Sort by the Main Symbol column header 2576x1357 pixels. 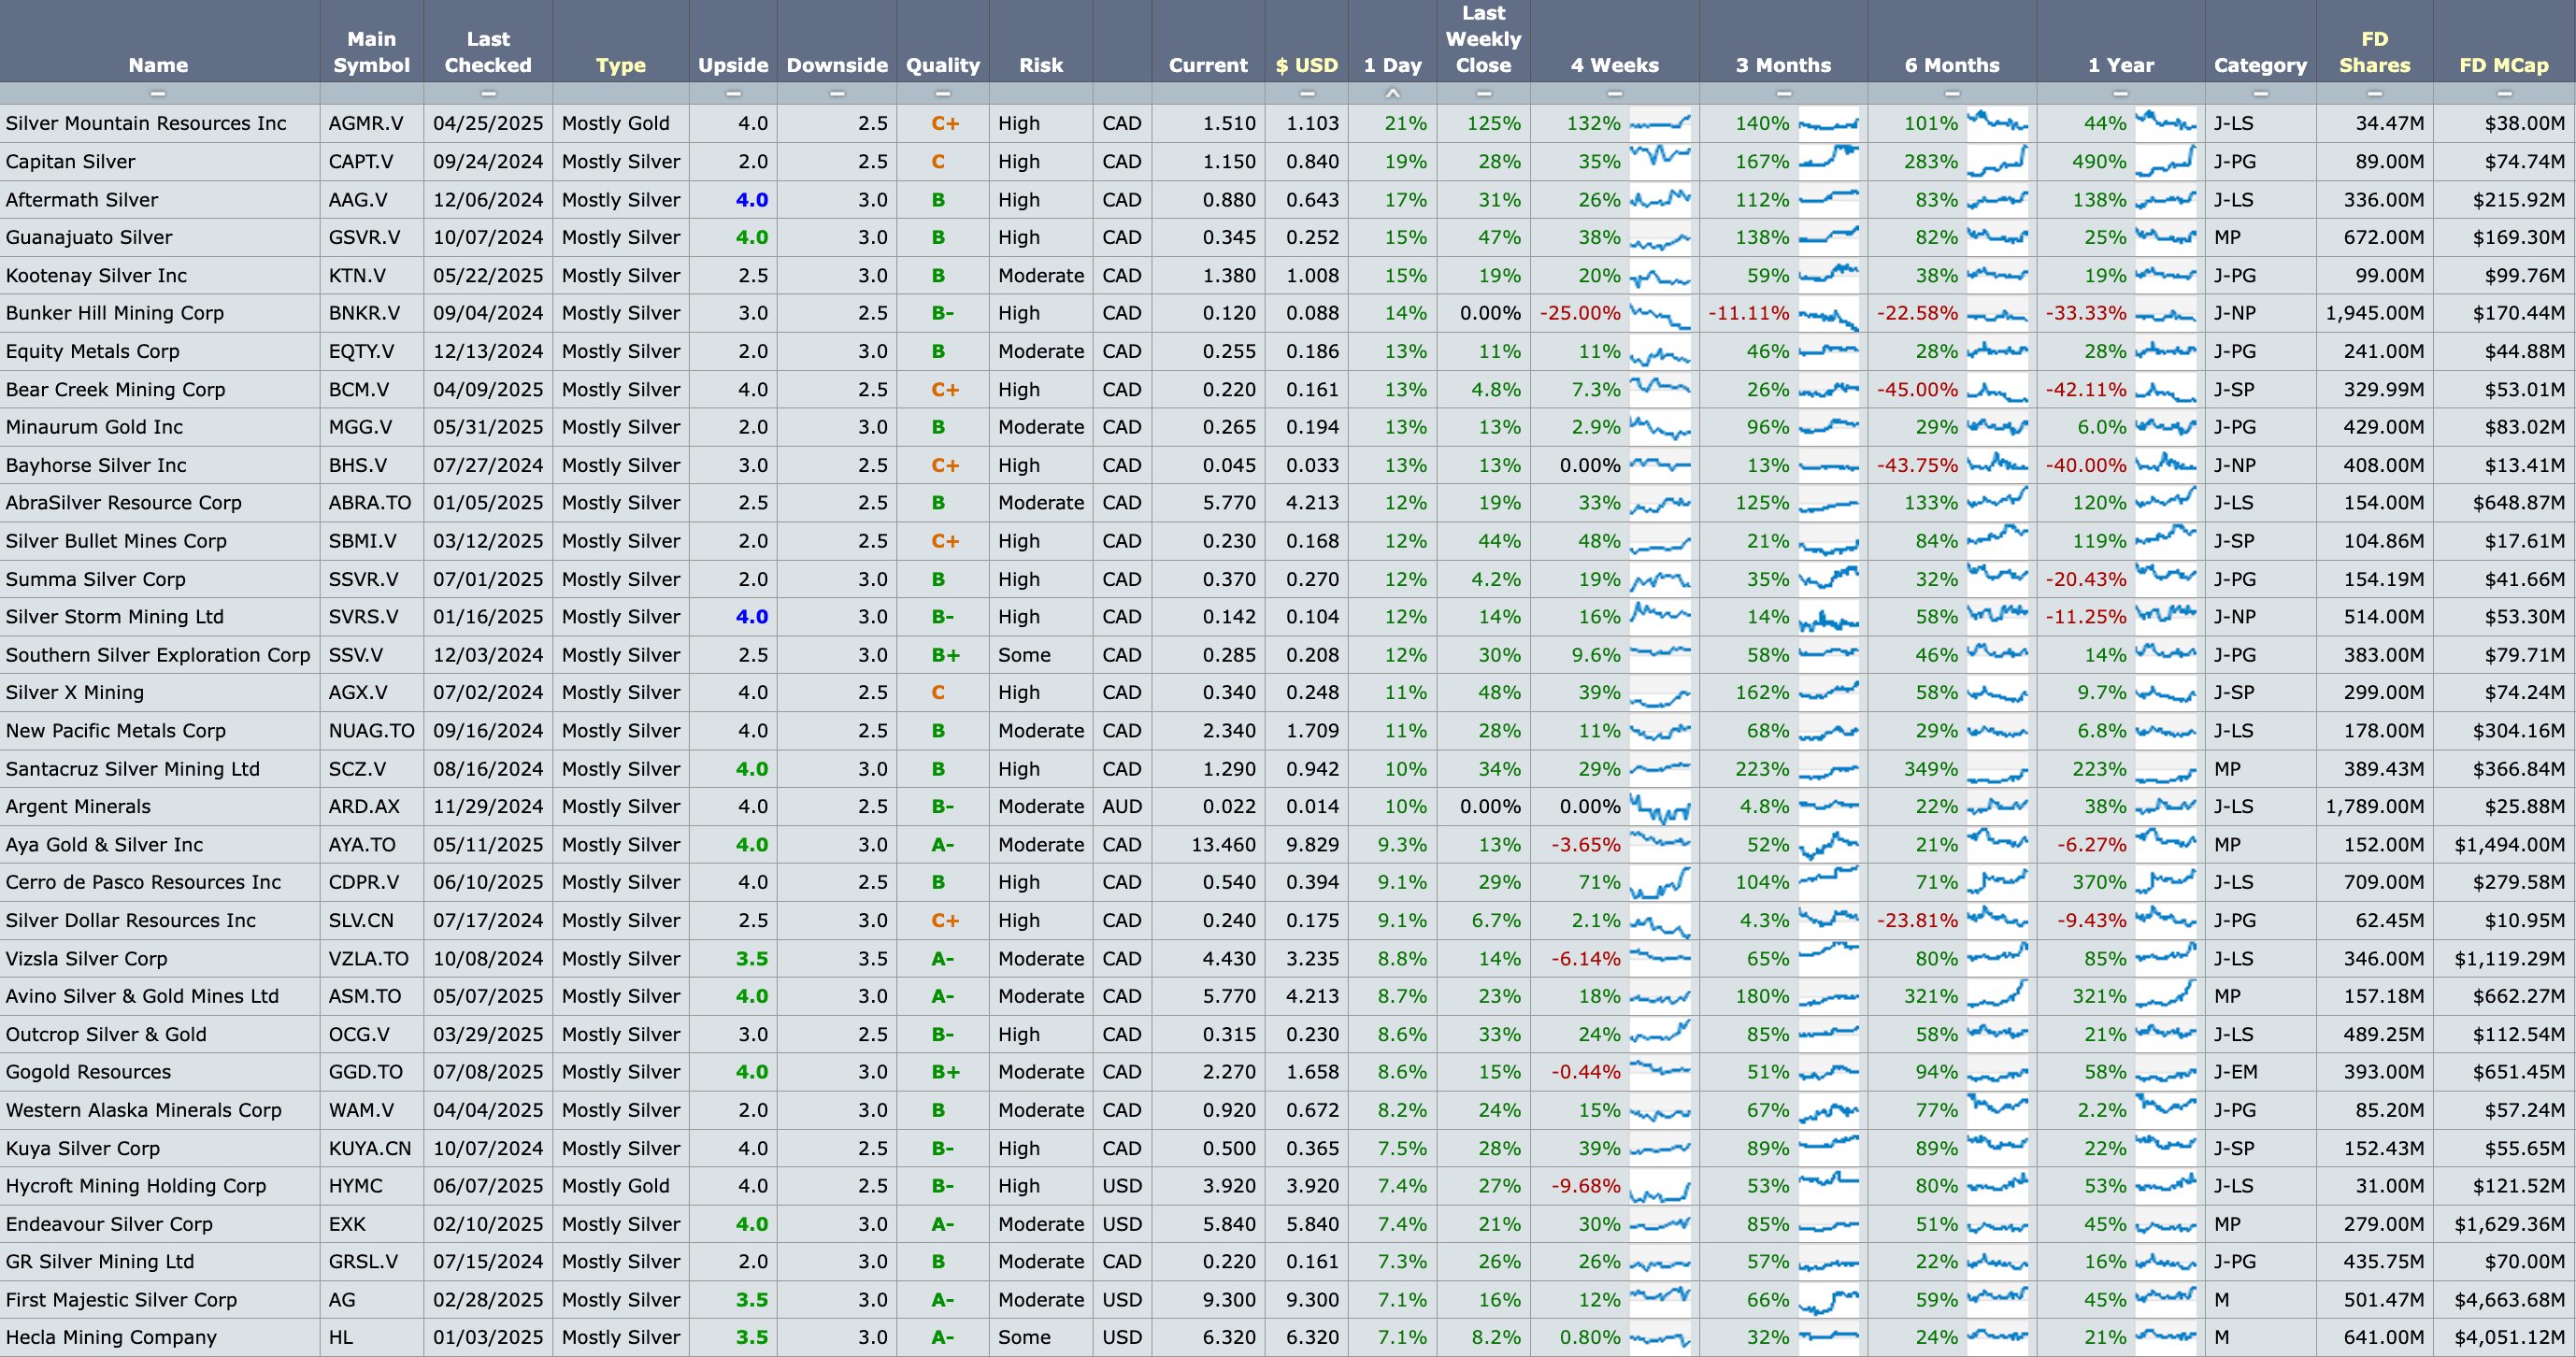371,52
